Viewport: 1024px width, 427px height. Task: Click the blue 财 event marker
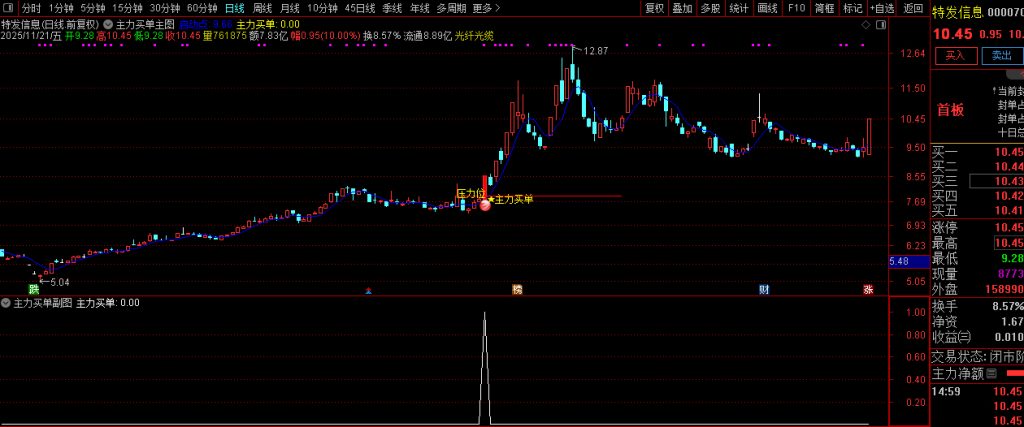[x=763, y=289]
